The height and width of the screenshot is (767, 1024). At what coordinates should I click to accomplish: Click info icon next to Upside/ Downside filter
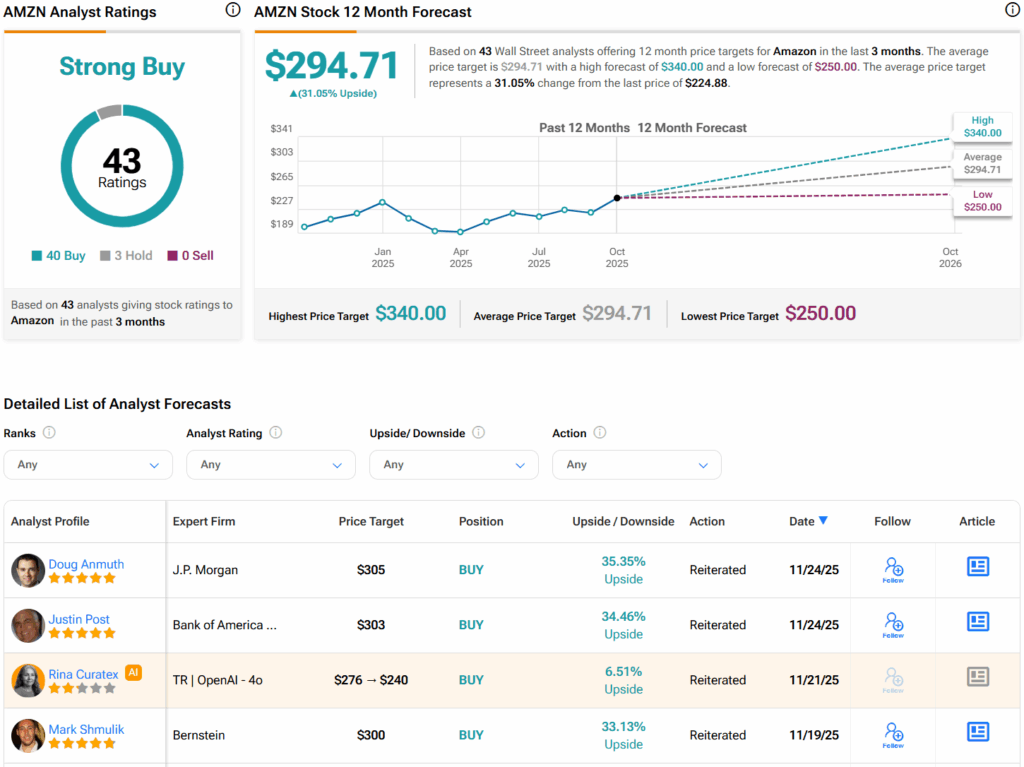click(478, 433)
